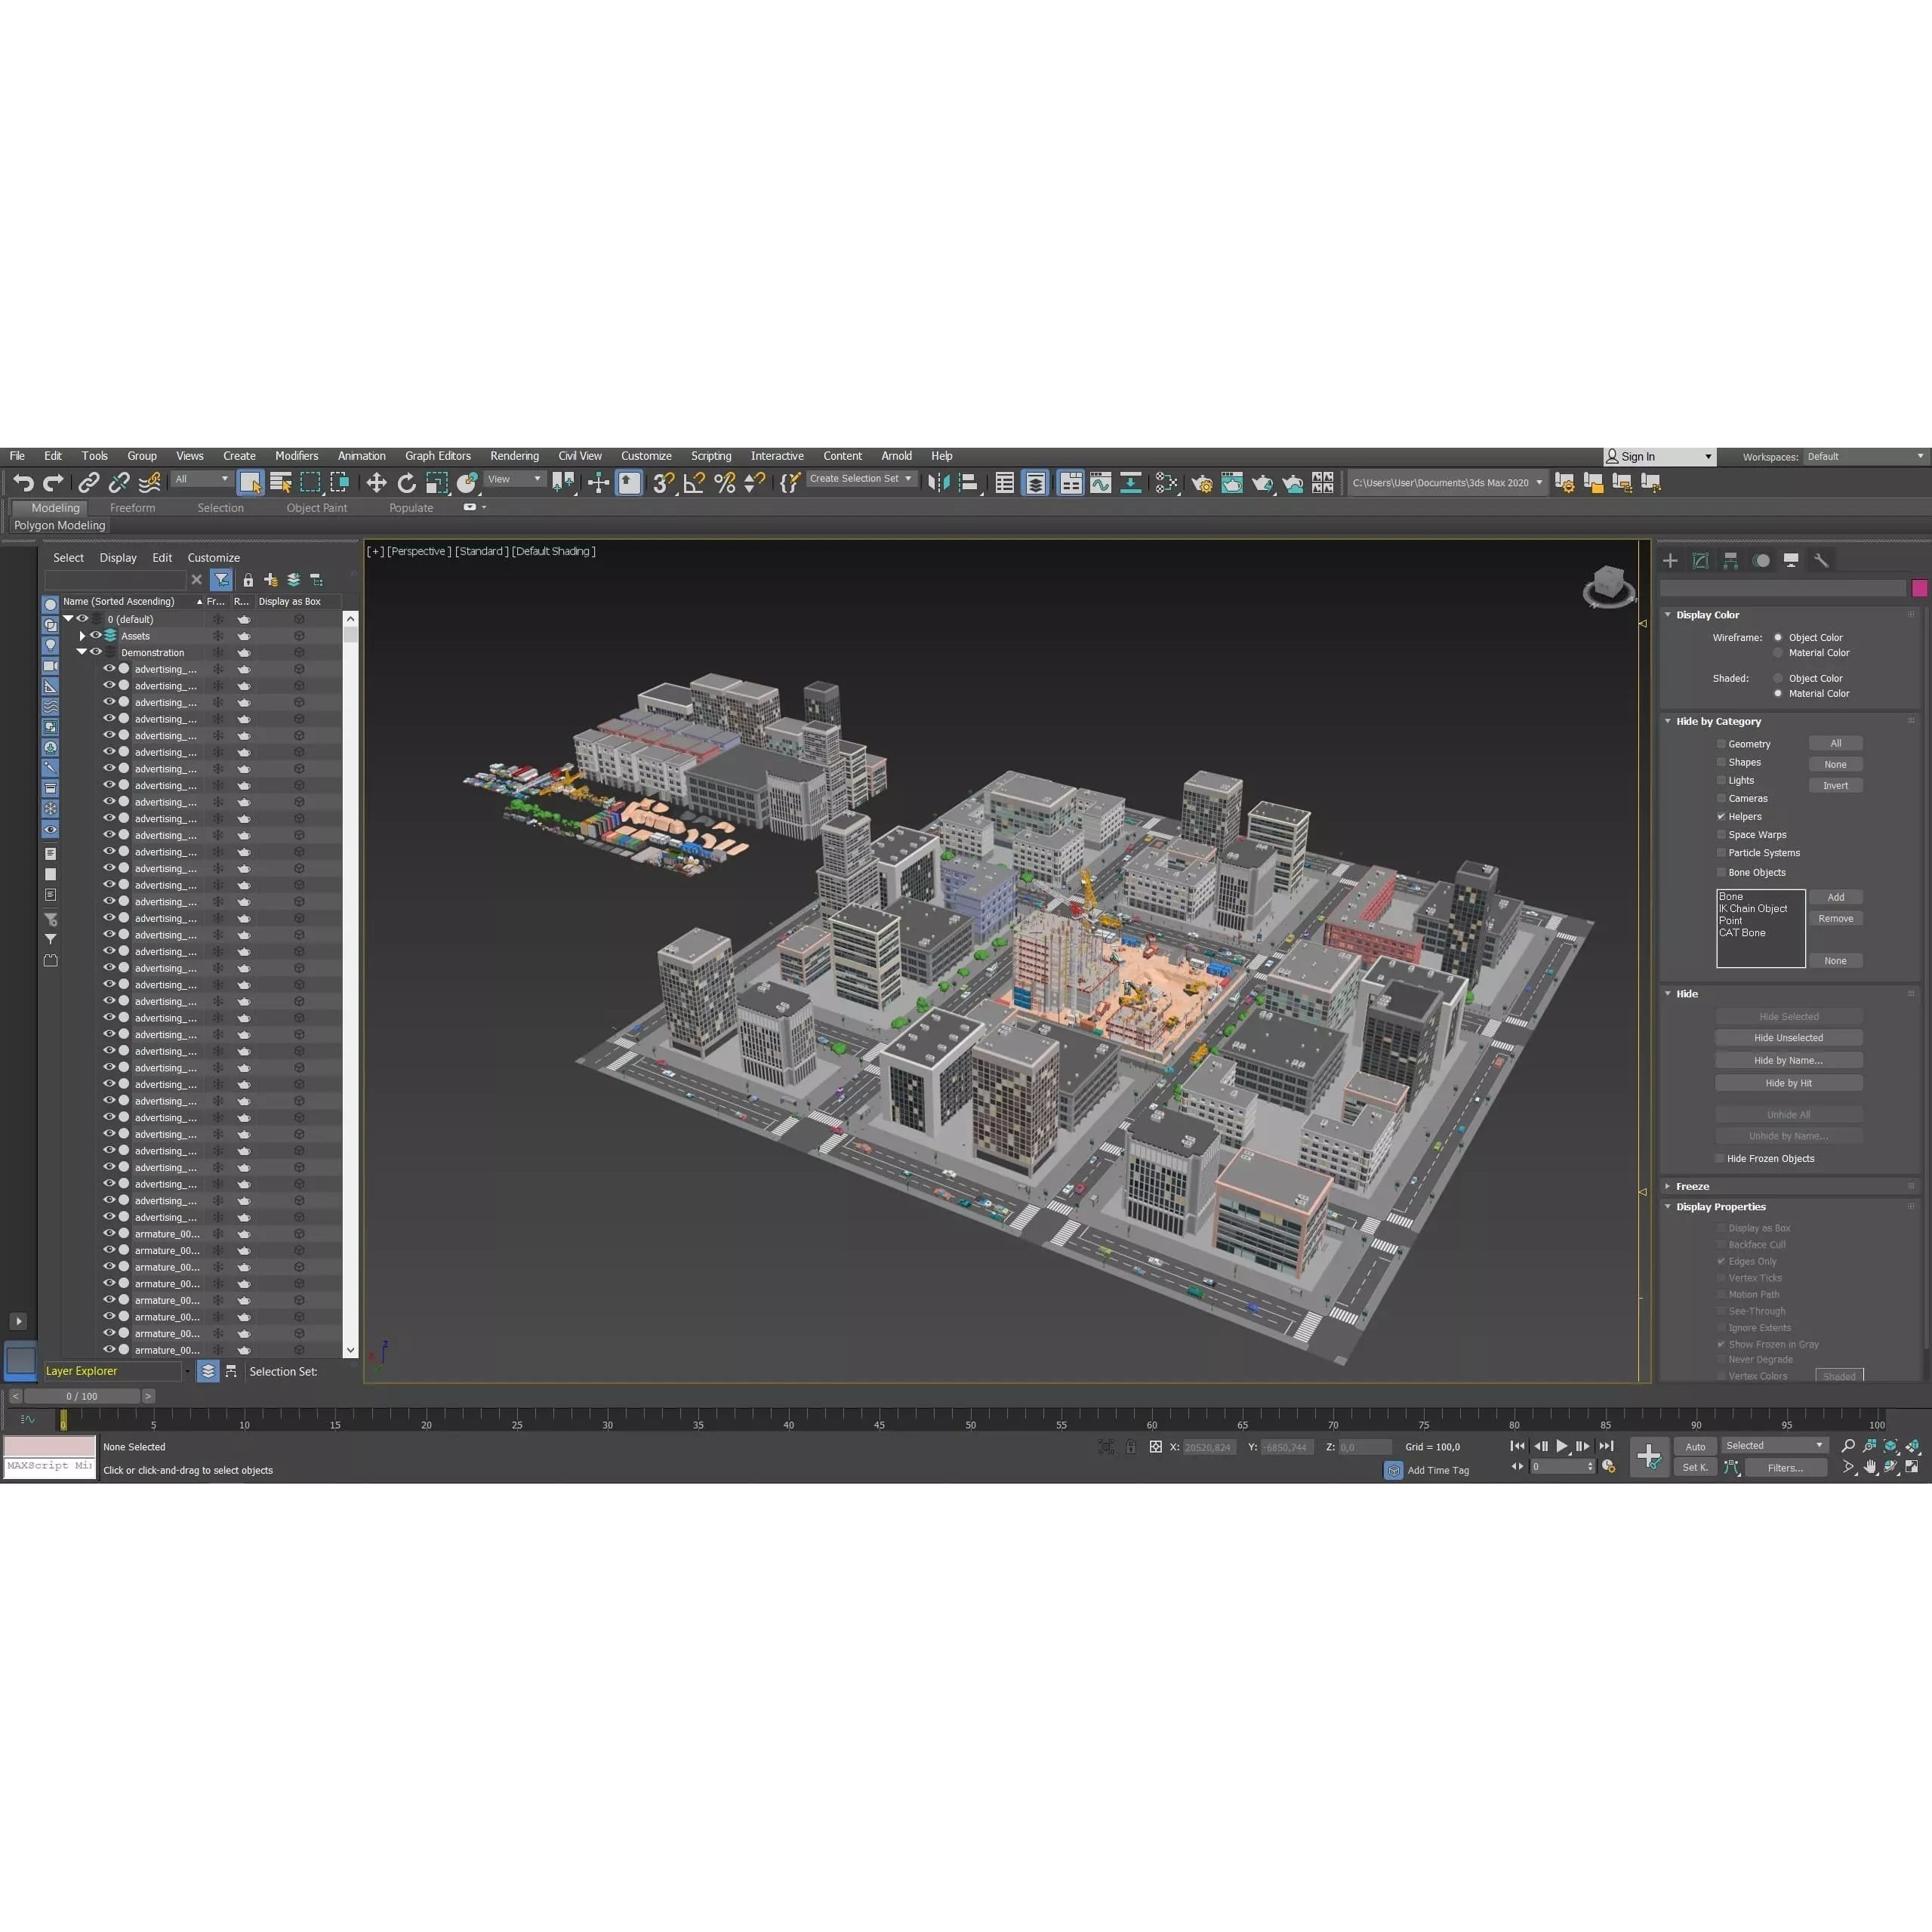Screen dimensions: 1932x1932
Task: Open the Render Setup icon
Action: [x=1202, y=483]
